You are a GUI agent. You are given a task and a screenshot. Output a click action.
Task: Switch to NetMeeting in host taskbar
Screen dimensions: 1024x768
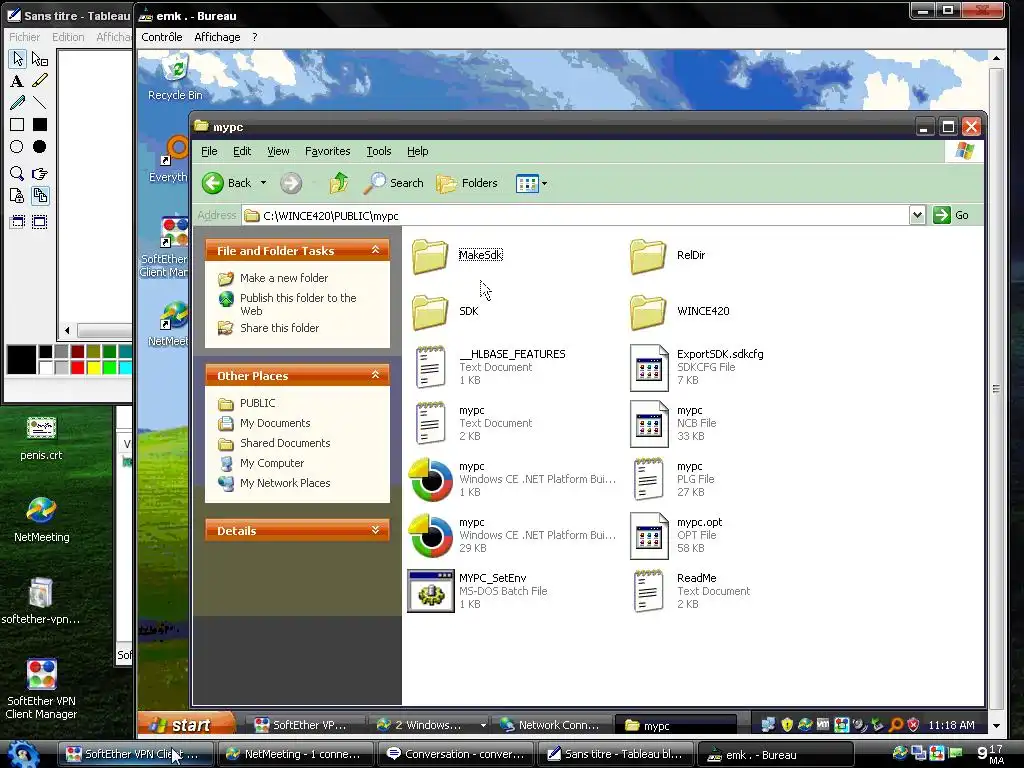(x=294, y=754)
